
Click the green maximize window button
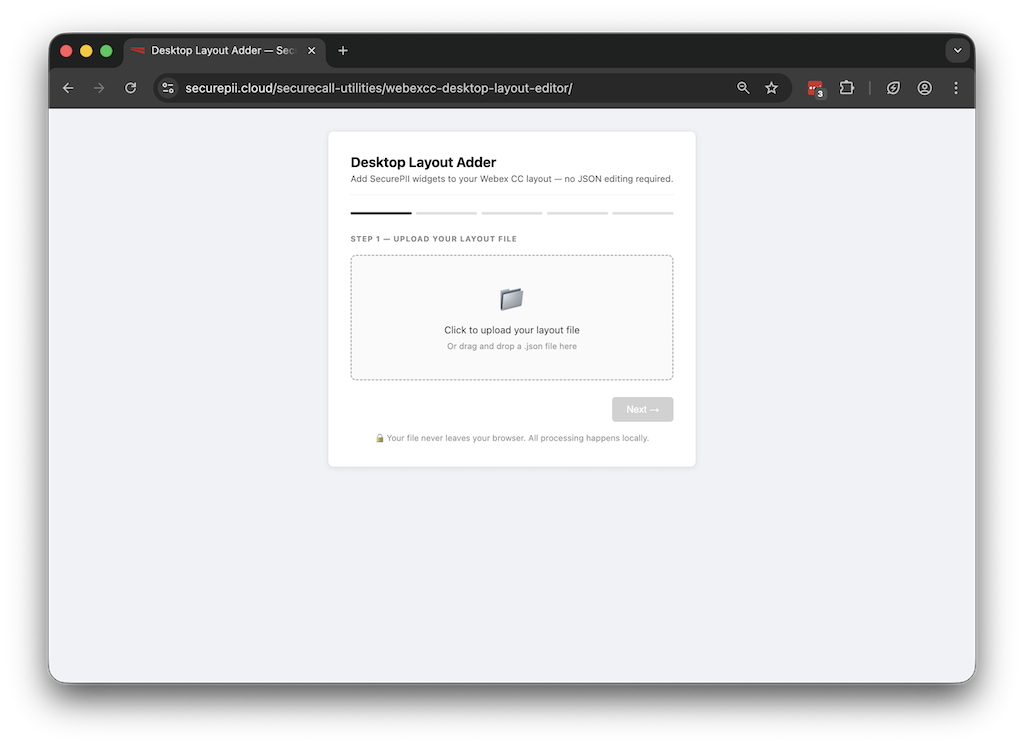point(106,50)
